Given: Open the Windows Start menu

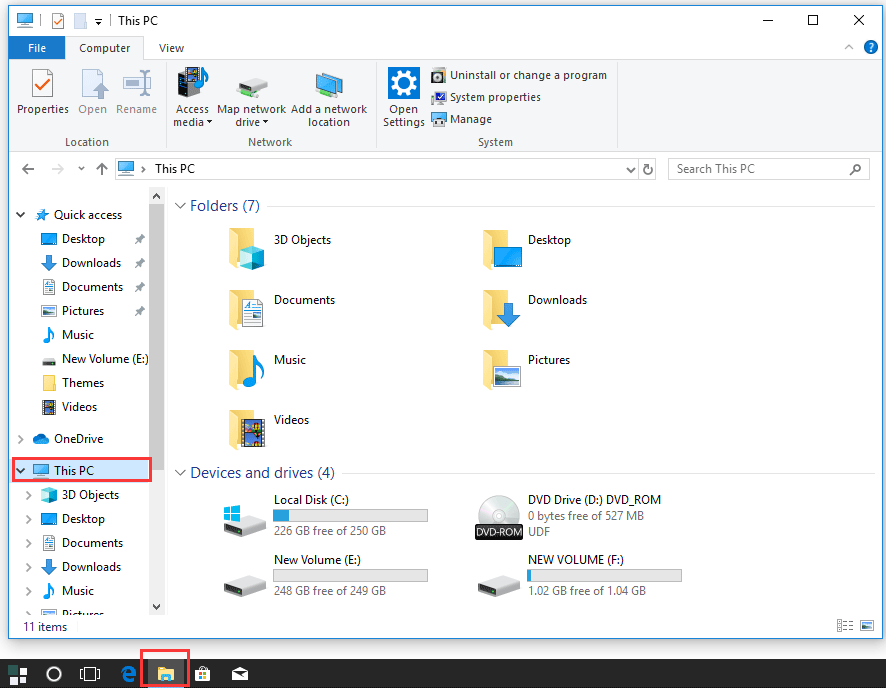Looking at the screenshot, I should click(x=18, y=674).
